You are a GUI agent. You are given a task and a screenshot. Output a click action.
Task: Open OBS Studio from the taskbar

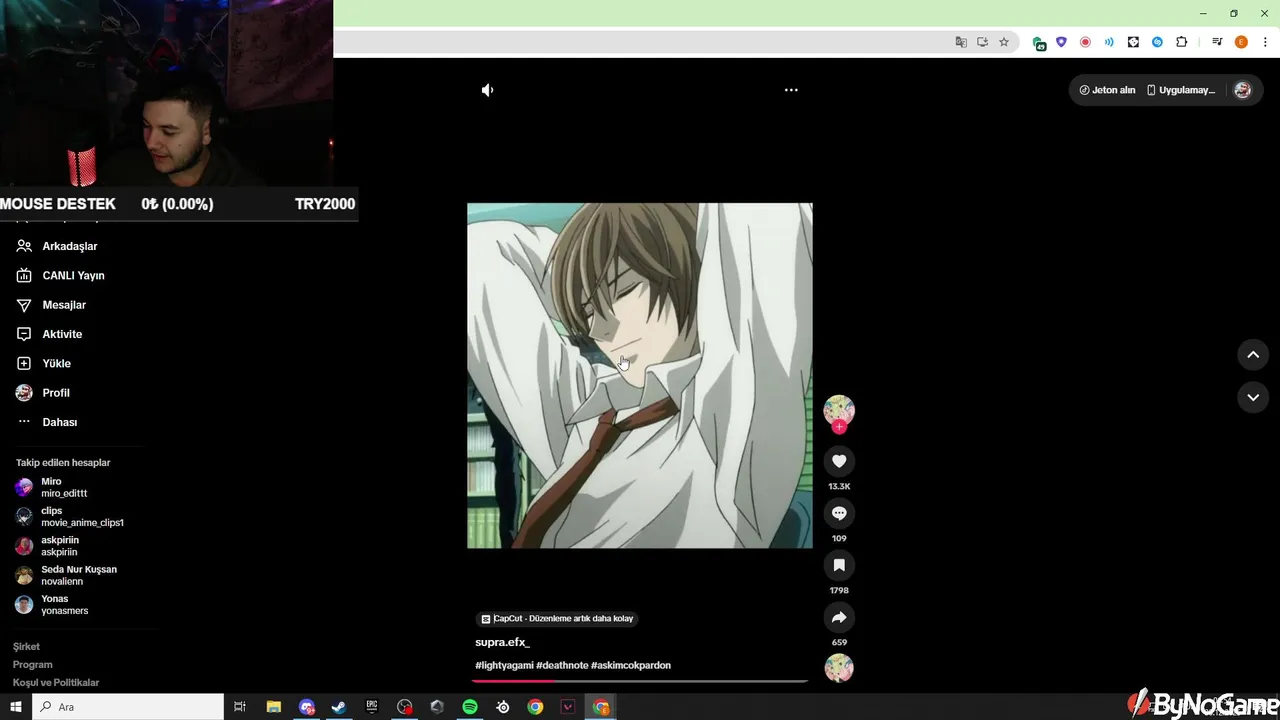click(x=404, y=707)
